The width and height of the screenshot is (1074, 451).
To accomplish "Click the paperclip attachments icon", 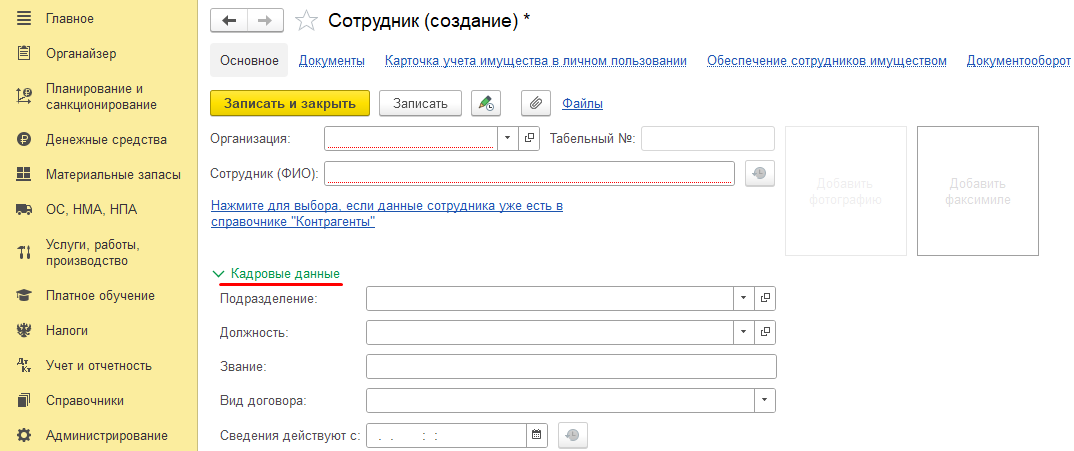I will click(536, 103).
